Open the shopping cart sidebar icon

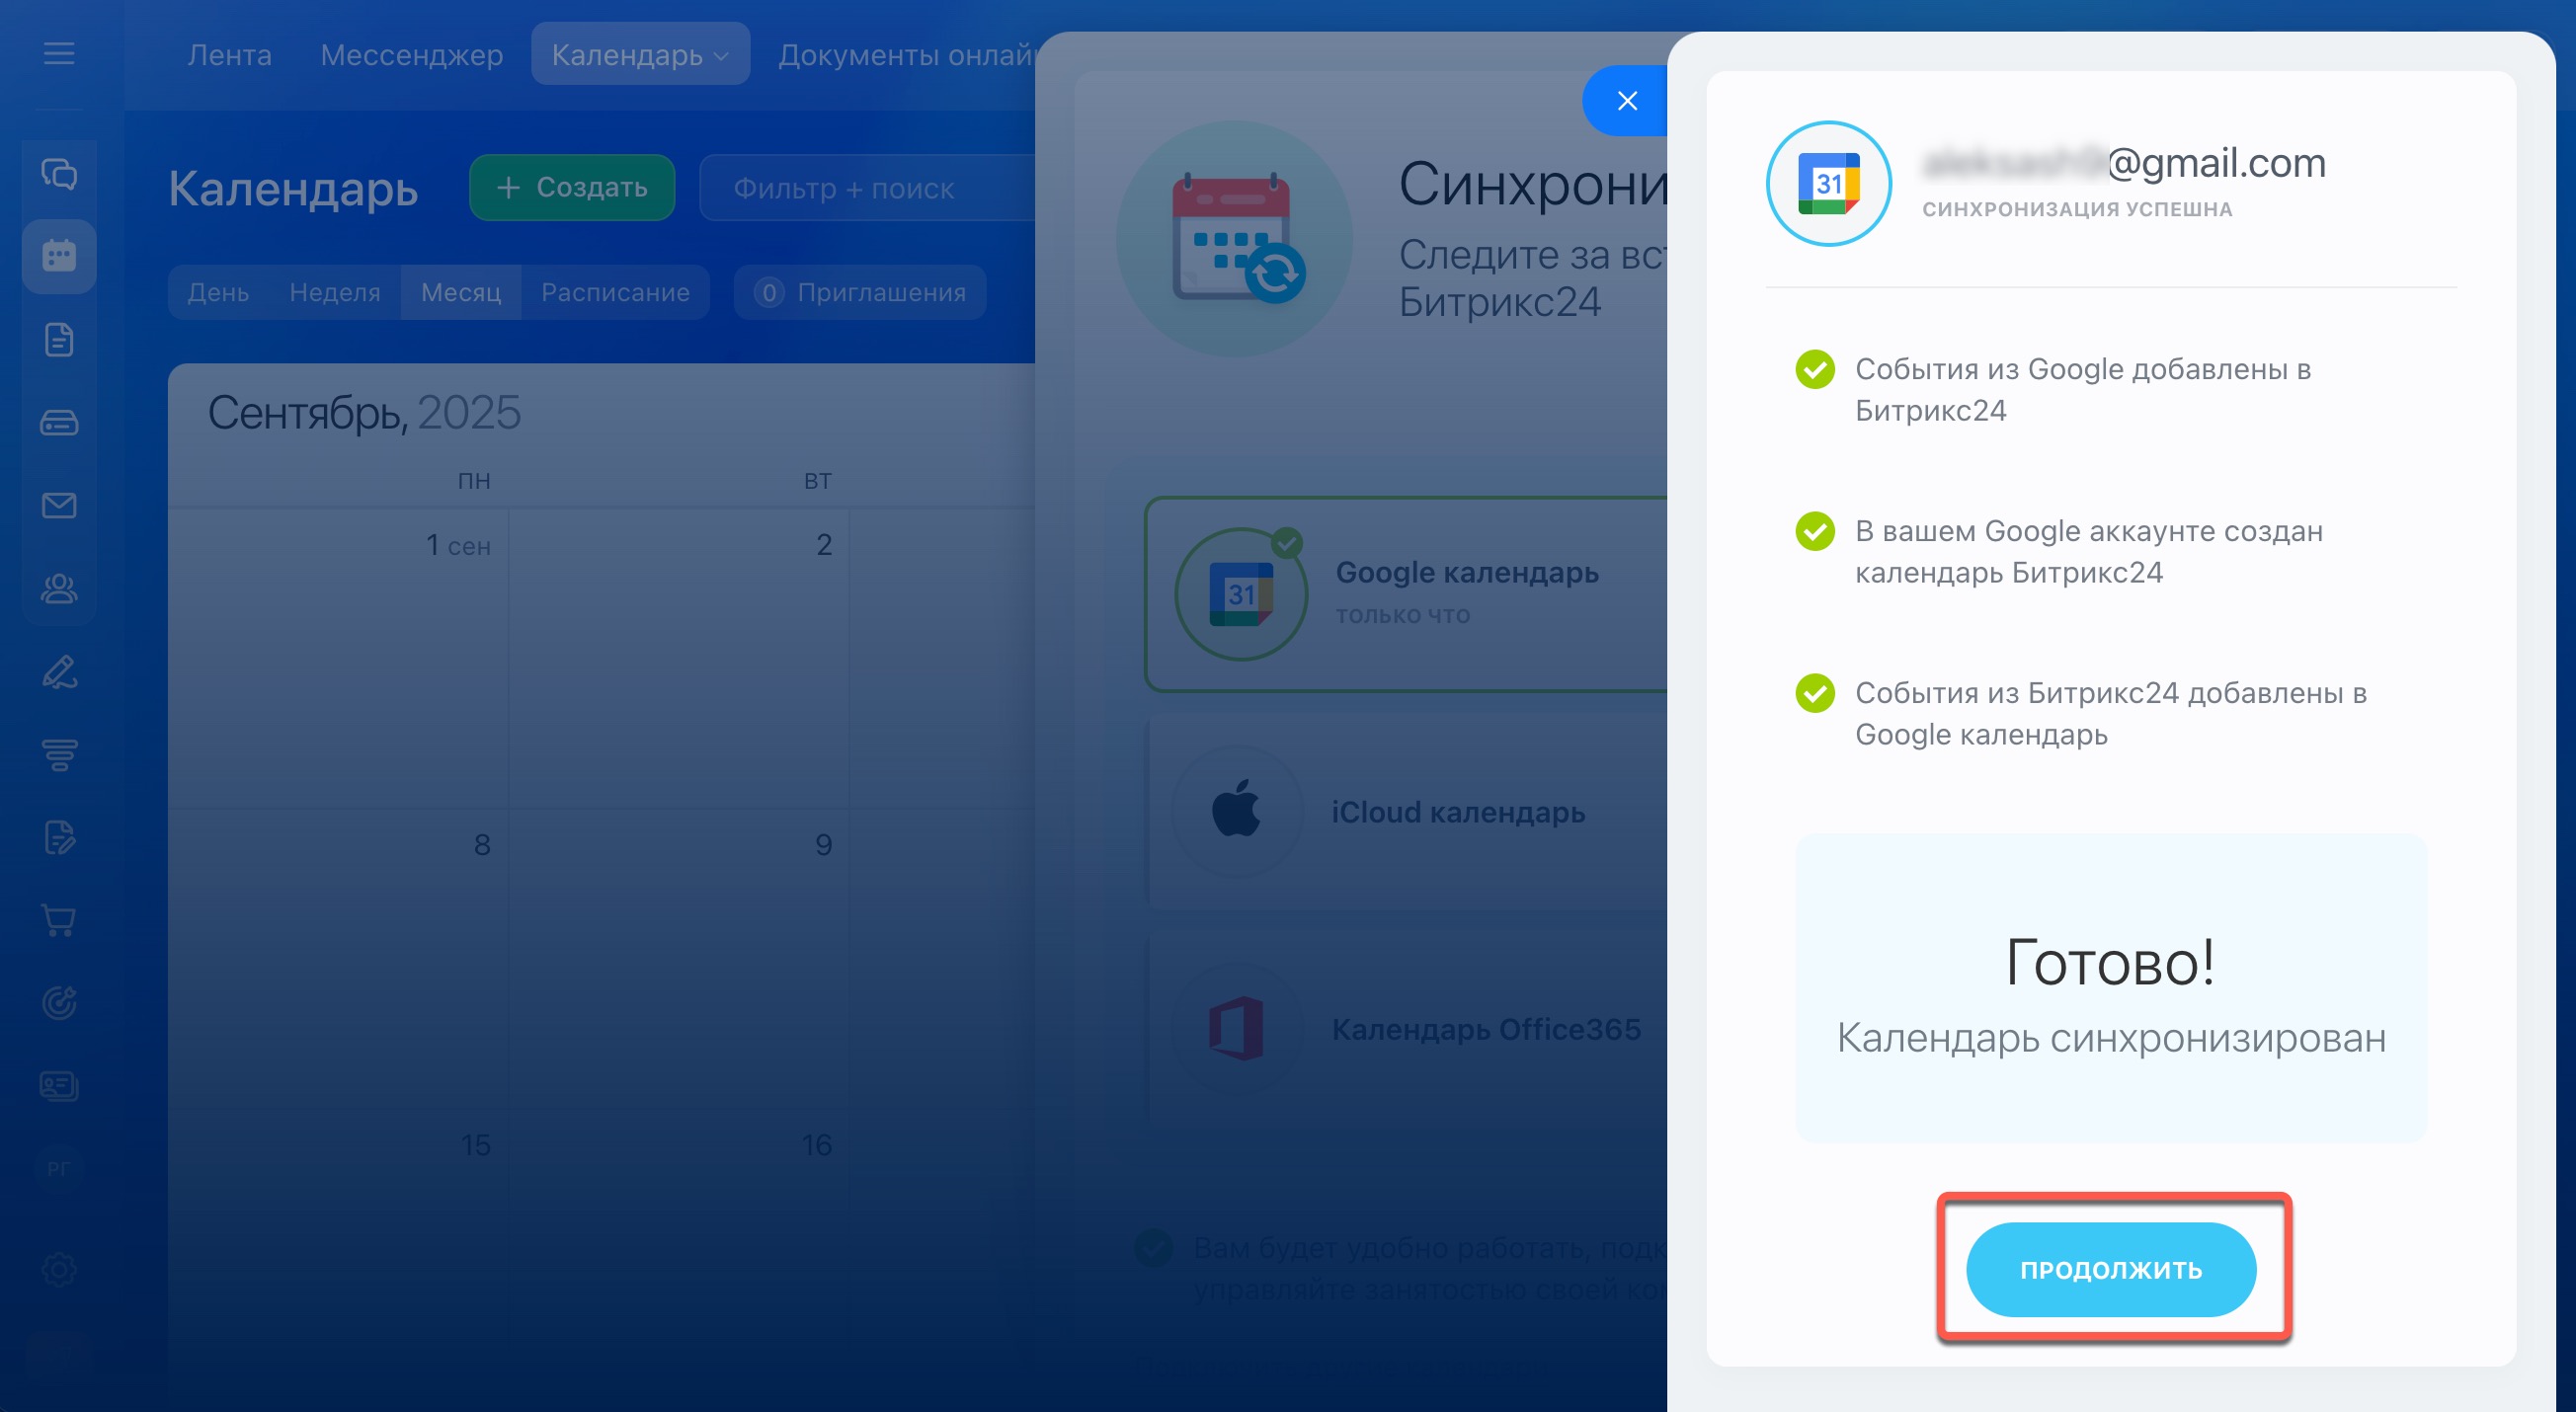[59, 920]
